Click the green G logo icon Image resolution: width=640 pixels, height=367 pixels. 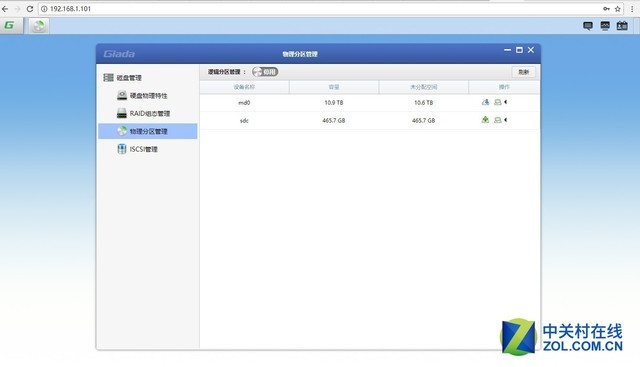tap(9, 26)
